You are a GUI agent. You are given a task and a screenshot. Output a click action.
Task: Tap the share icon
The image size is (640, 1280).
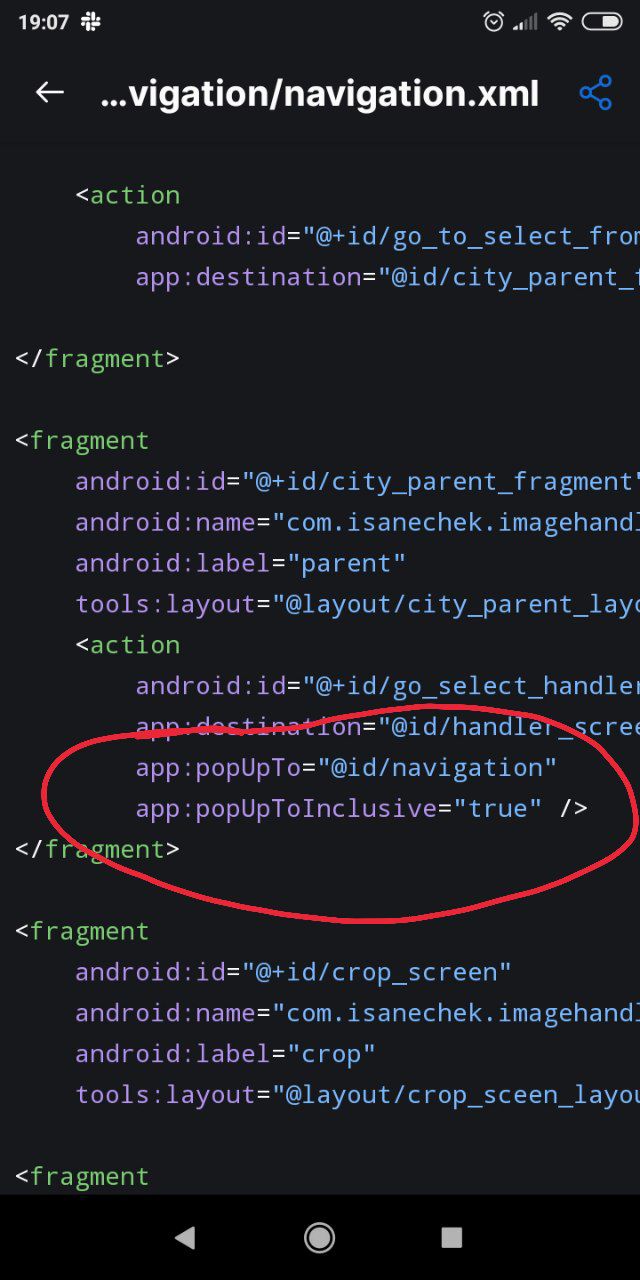595,93
